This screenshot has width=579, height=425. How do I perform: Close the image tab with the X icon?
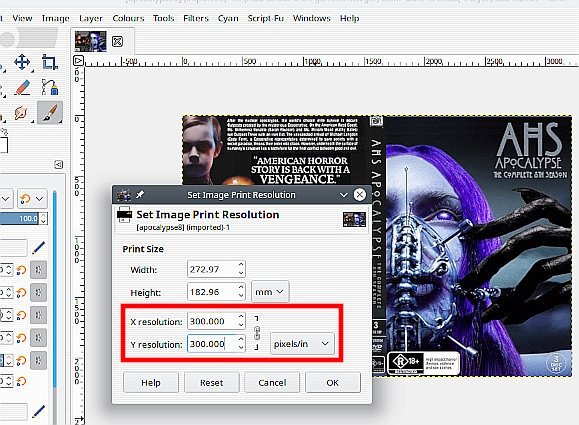[117, 41]
